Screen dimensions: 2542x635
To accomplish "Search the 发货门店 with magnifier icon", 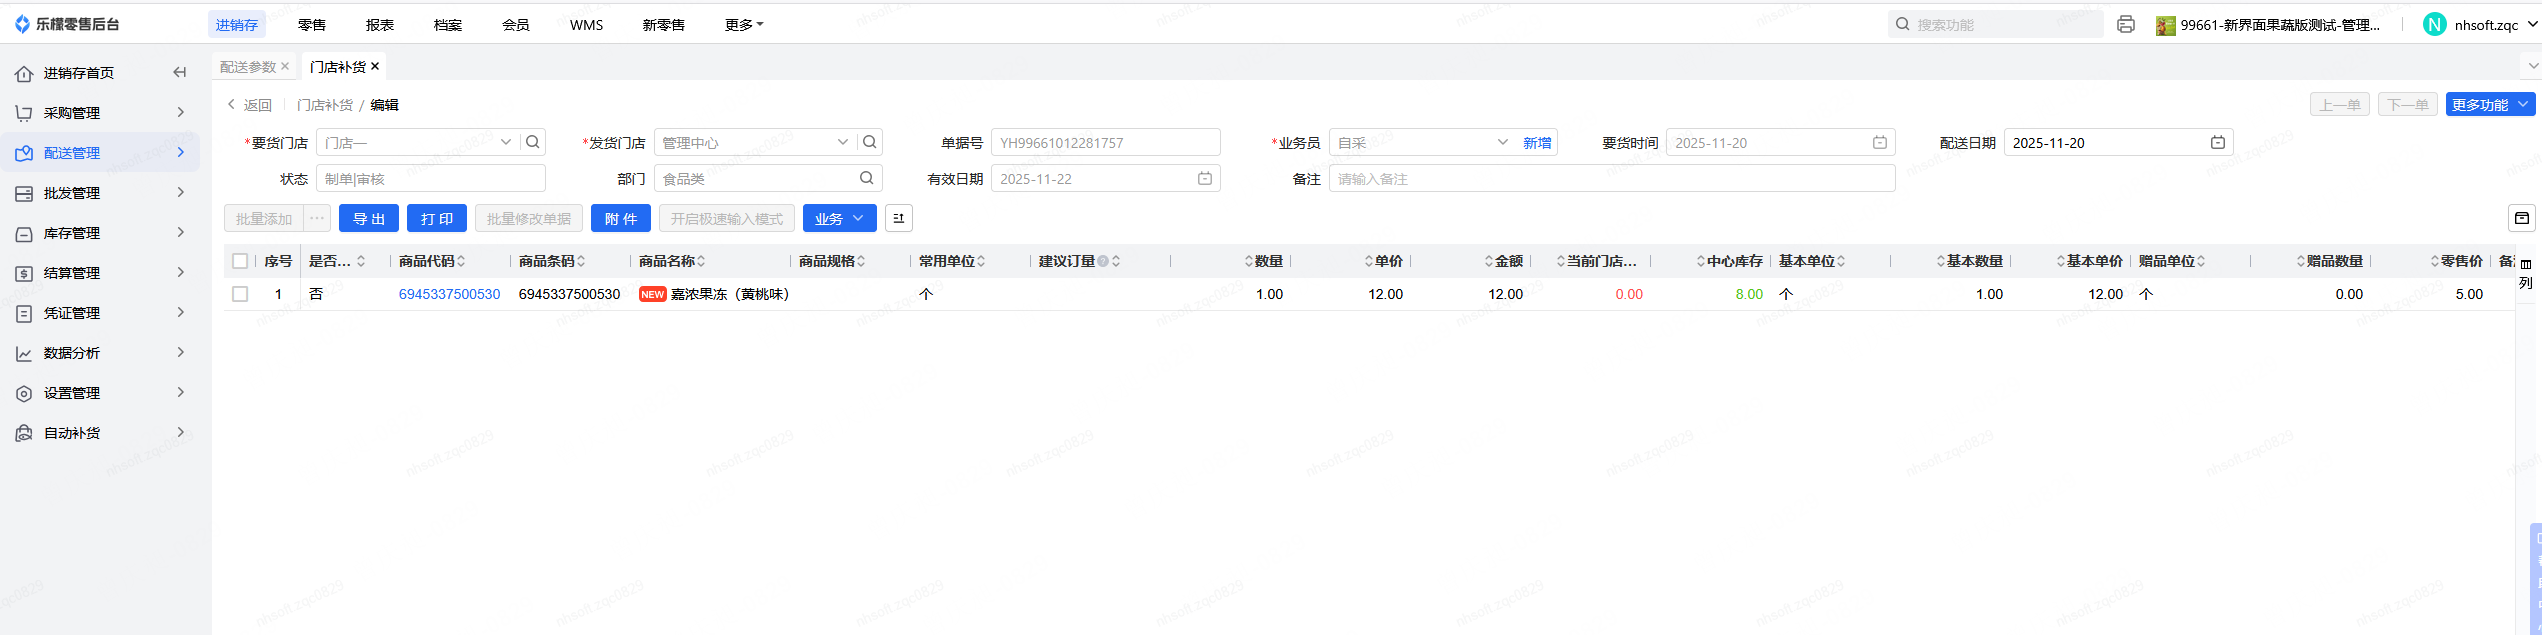I will (870, 142).
